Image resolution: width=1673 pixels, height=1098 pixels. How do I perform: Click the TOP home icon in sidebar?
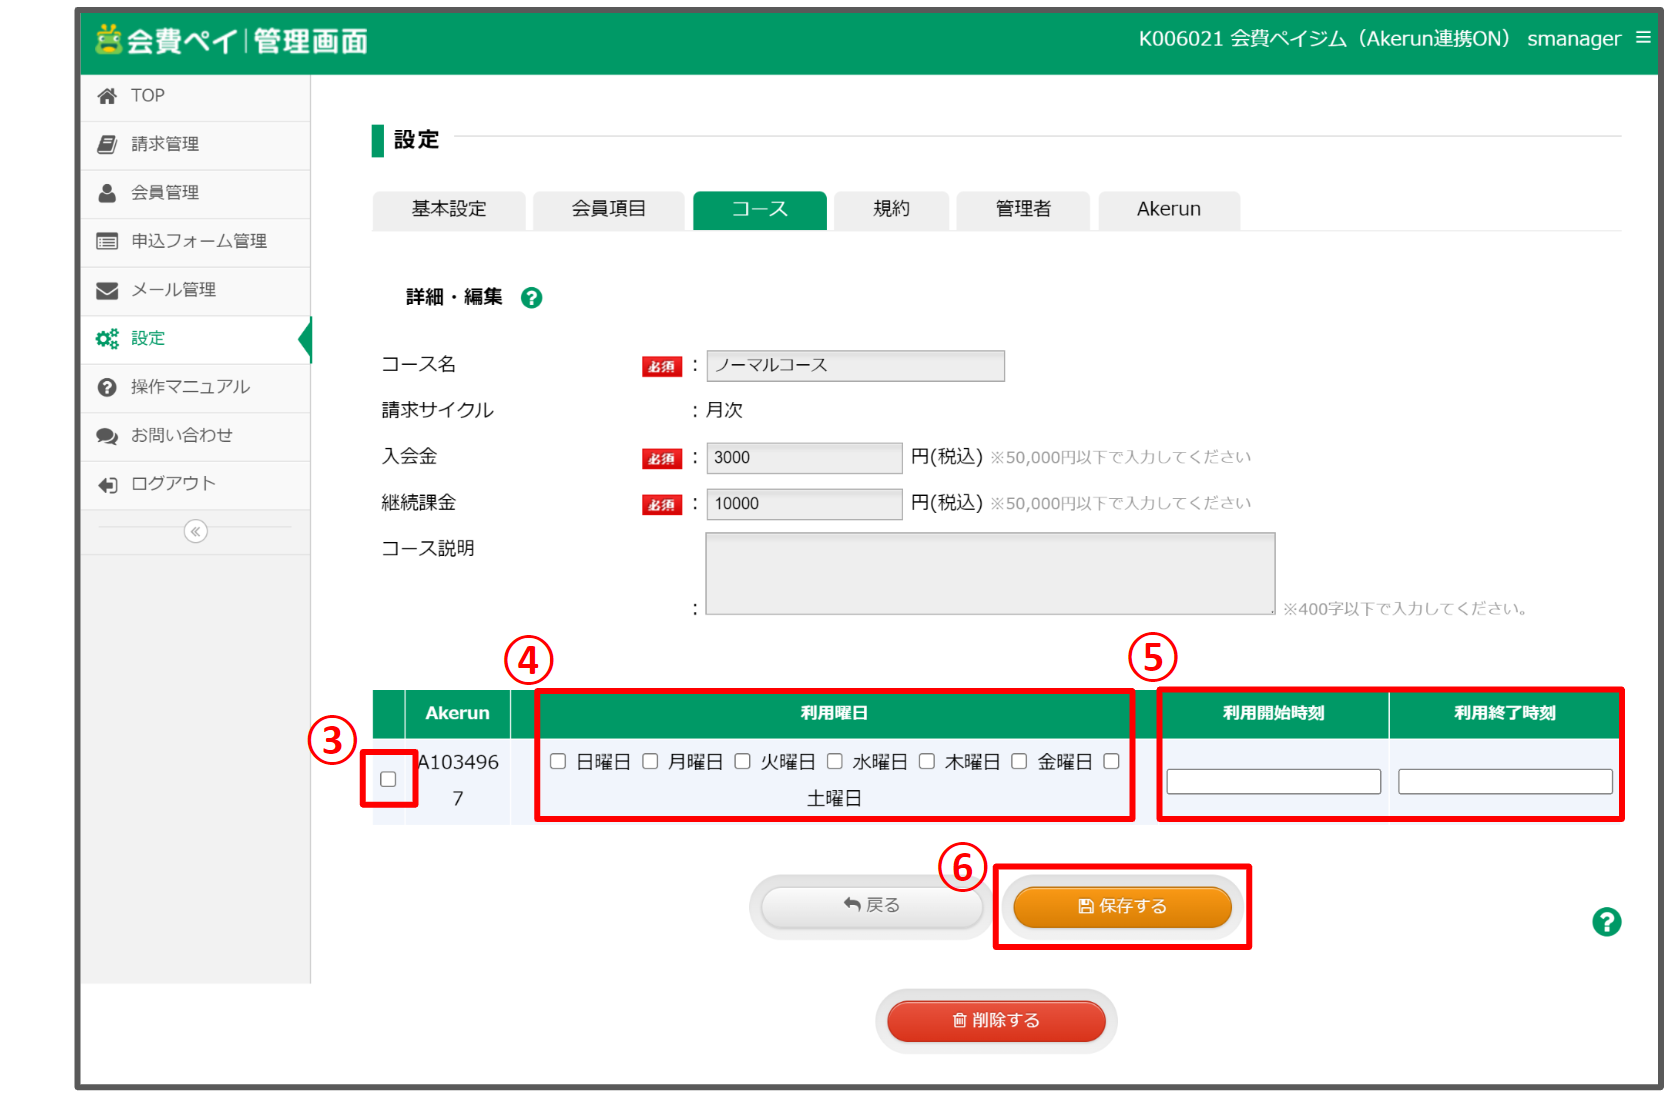coord(107,96)
